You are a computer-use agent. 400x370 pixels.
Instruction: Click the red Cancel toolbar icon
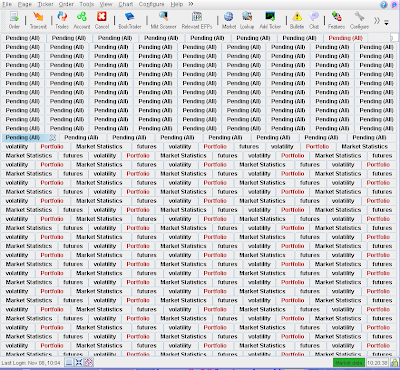click(x=102, y=20)
